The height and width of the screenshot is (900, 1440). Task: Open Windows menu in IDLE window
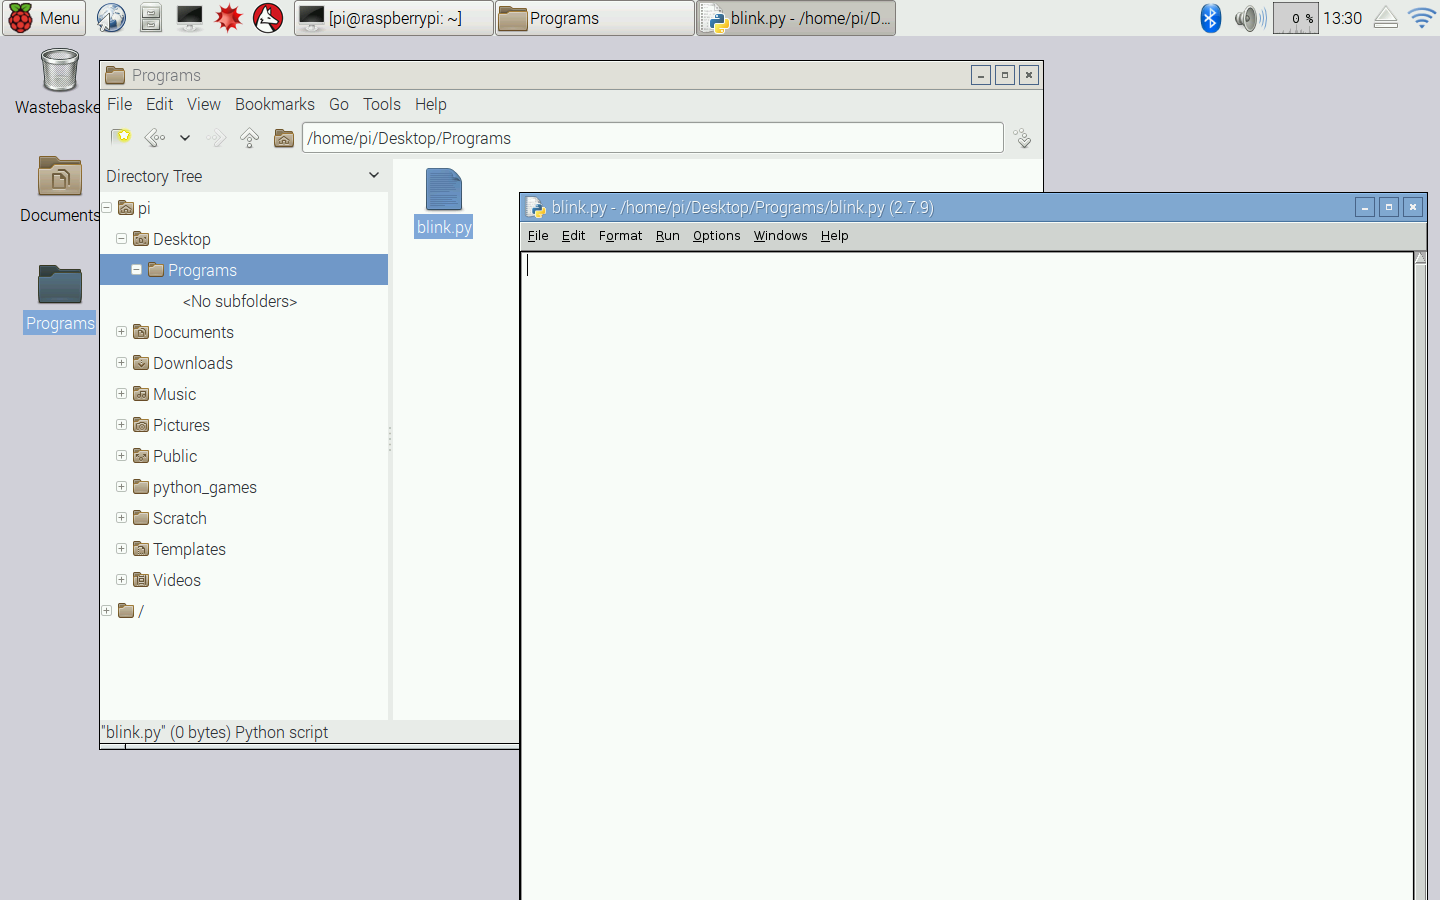(780, 236)
